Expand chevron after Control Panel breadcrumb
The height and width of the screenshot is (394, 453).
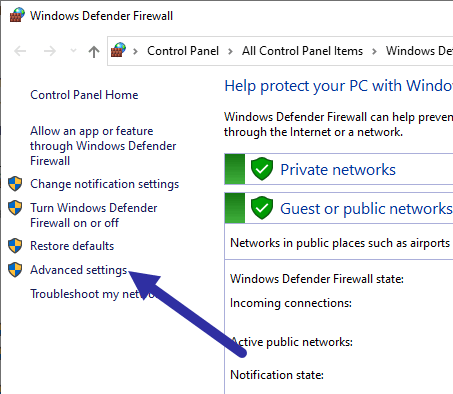[x=230, y=51]
